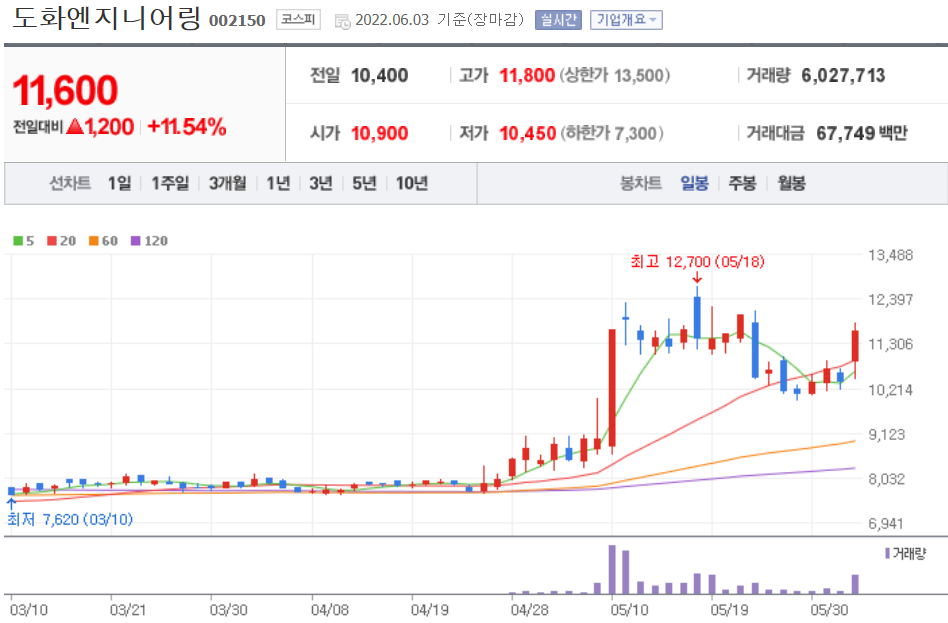Image resolution: width=948 pixels, height=623 pixels.
Task: Select the 5년 line chart tab
Action: 365,183
